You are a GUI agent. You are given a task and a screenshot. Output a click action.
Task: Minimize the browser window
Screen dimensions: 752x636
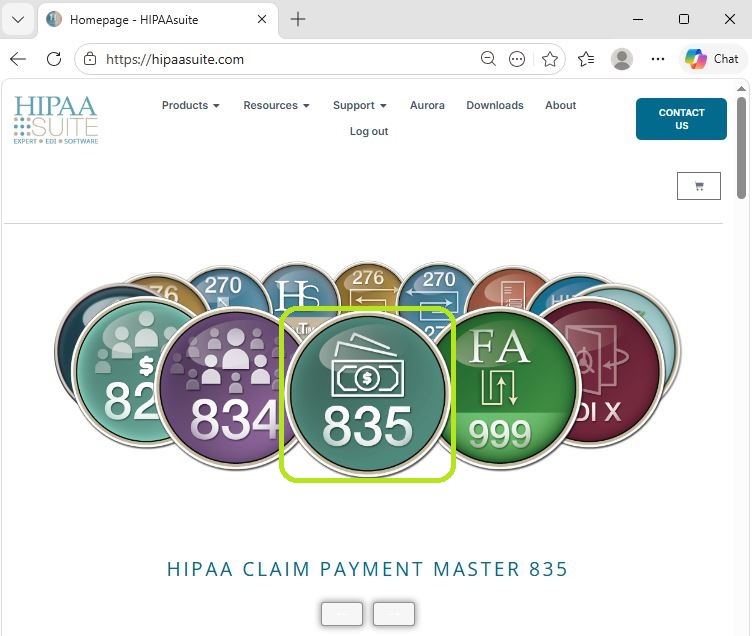(638, 19)
